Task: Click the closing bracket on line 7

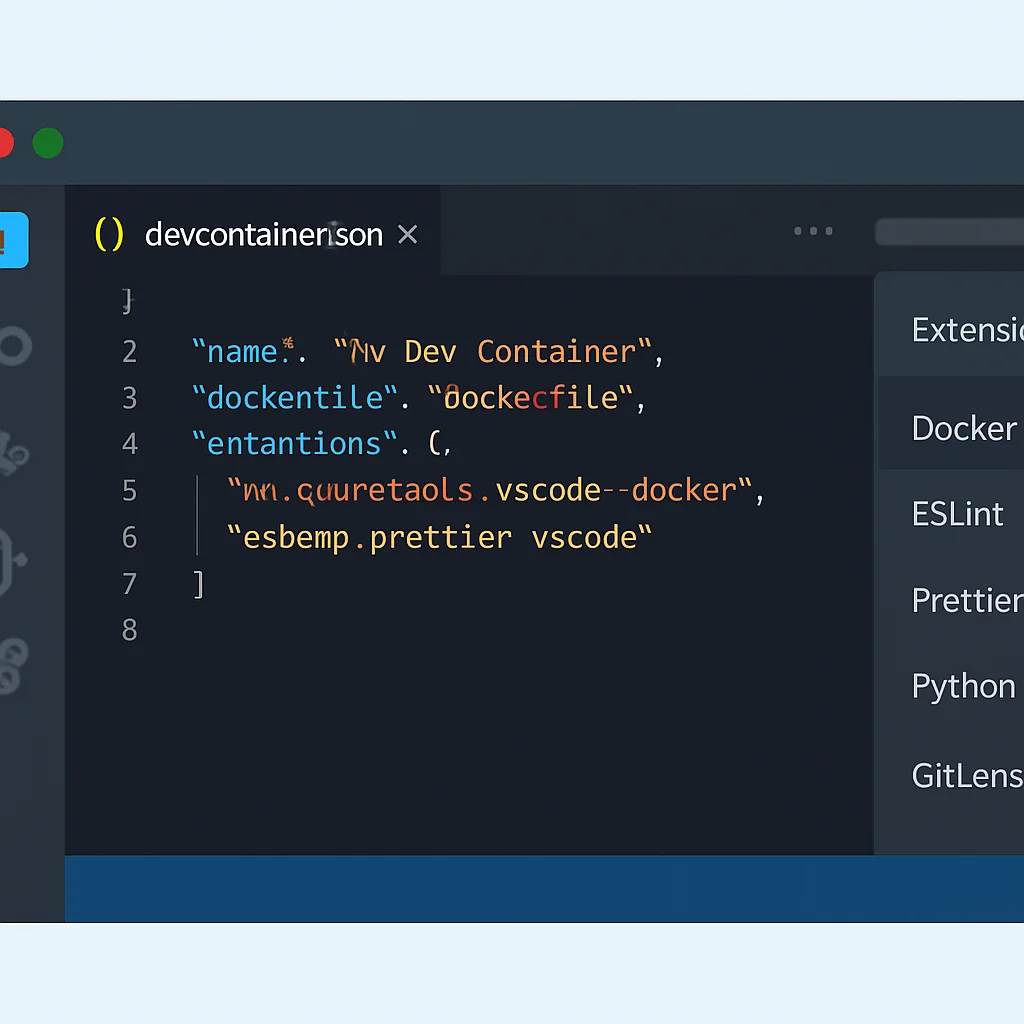Action: click(199, 584)
